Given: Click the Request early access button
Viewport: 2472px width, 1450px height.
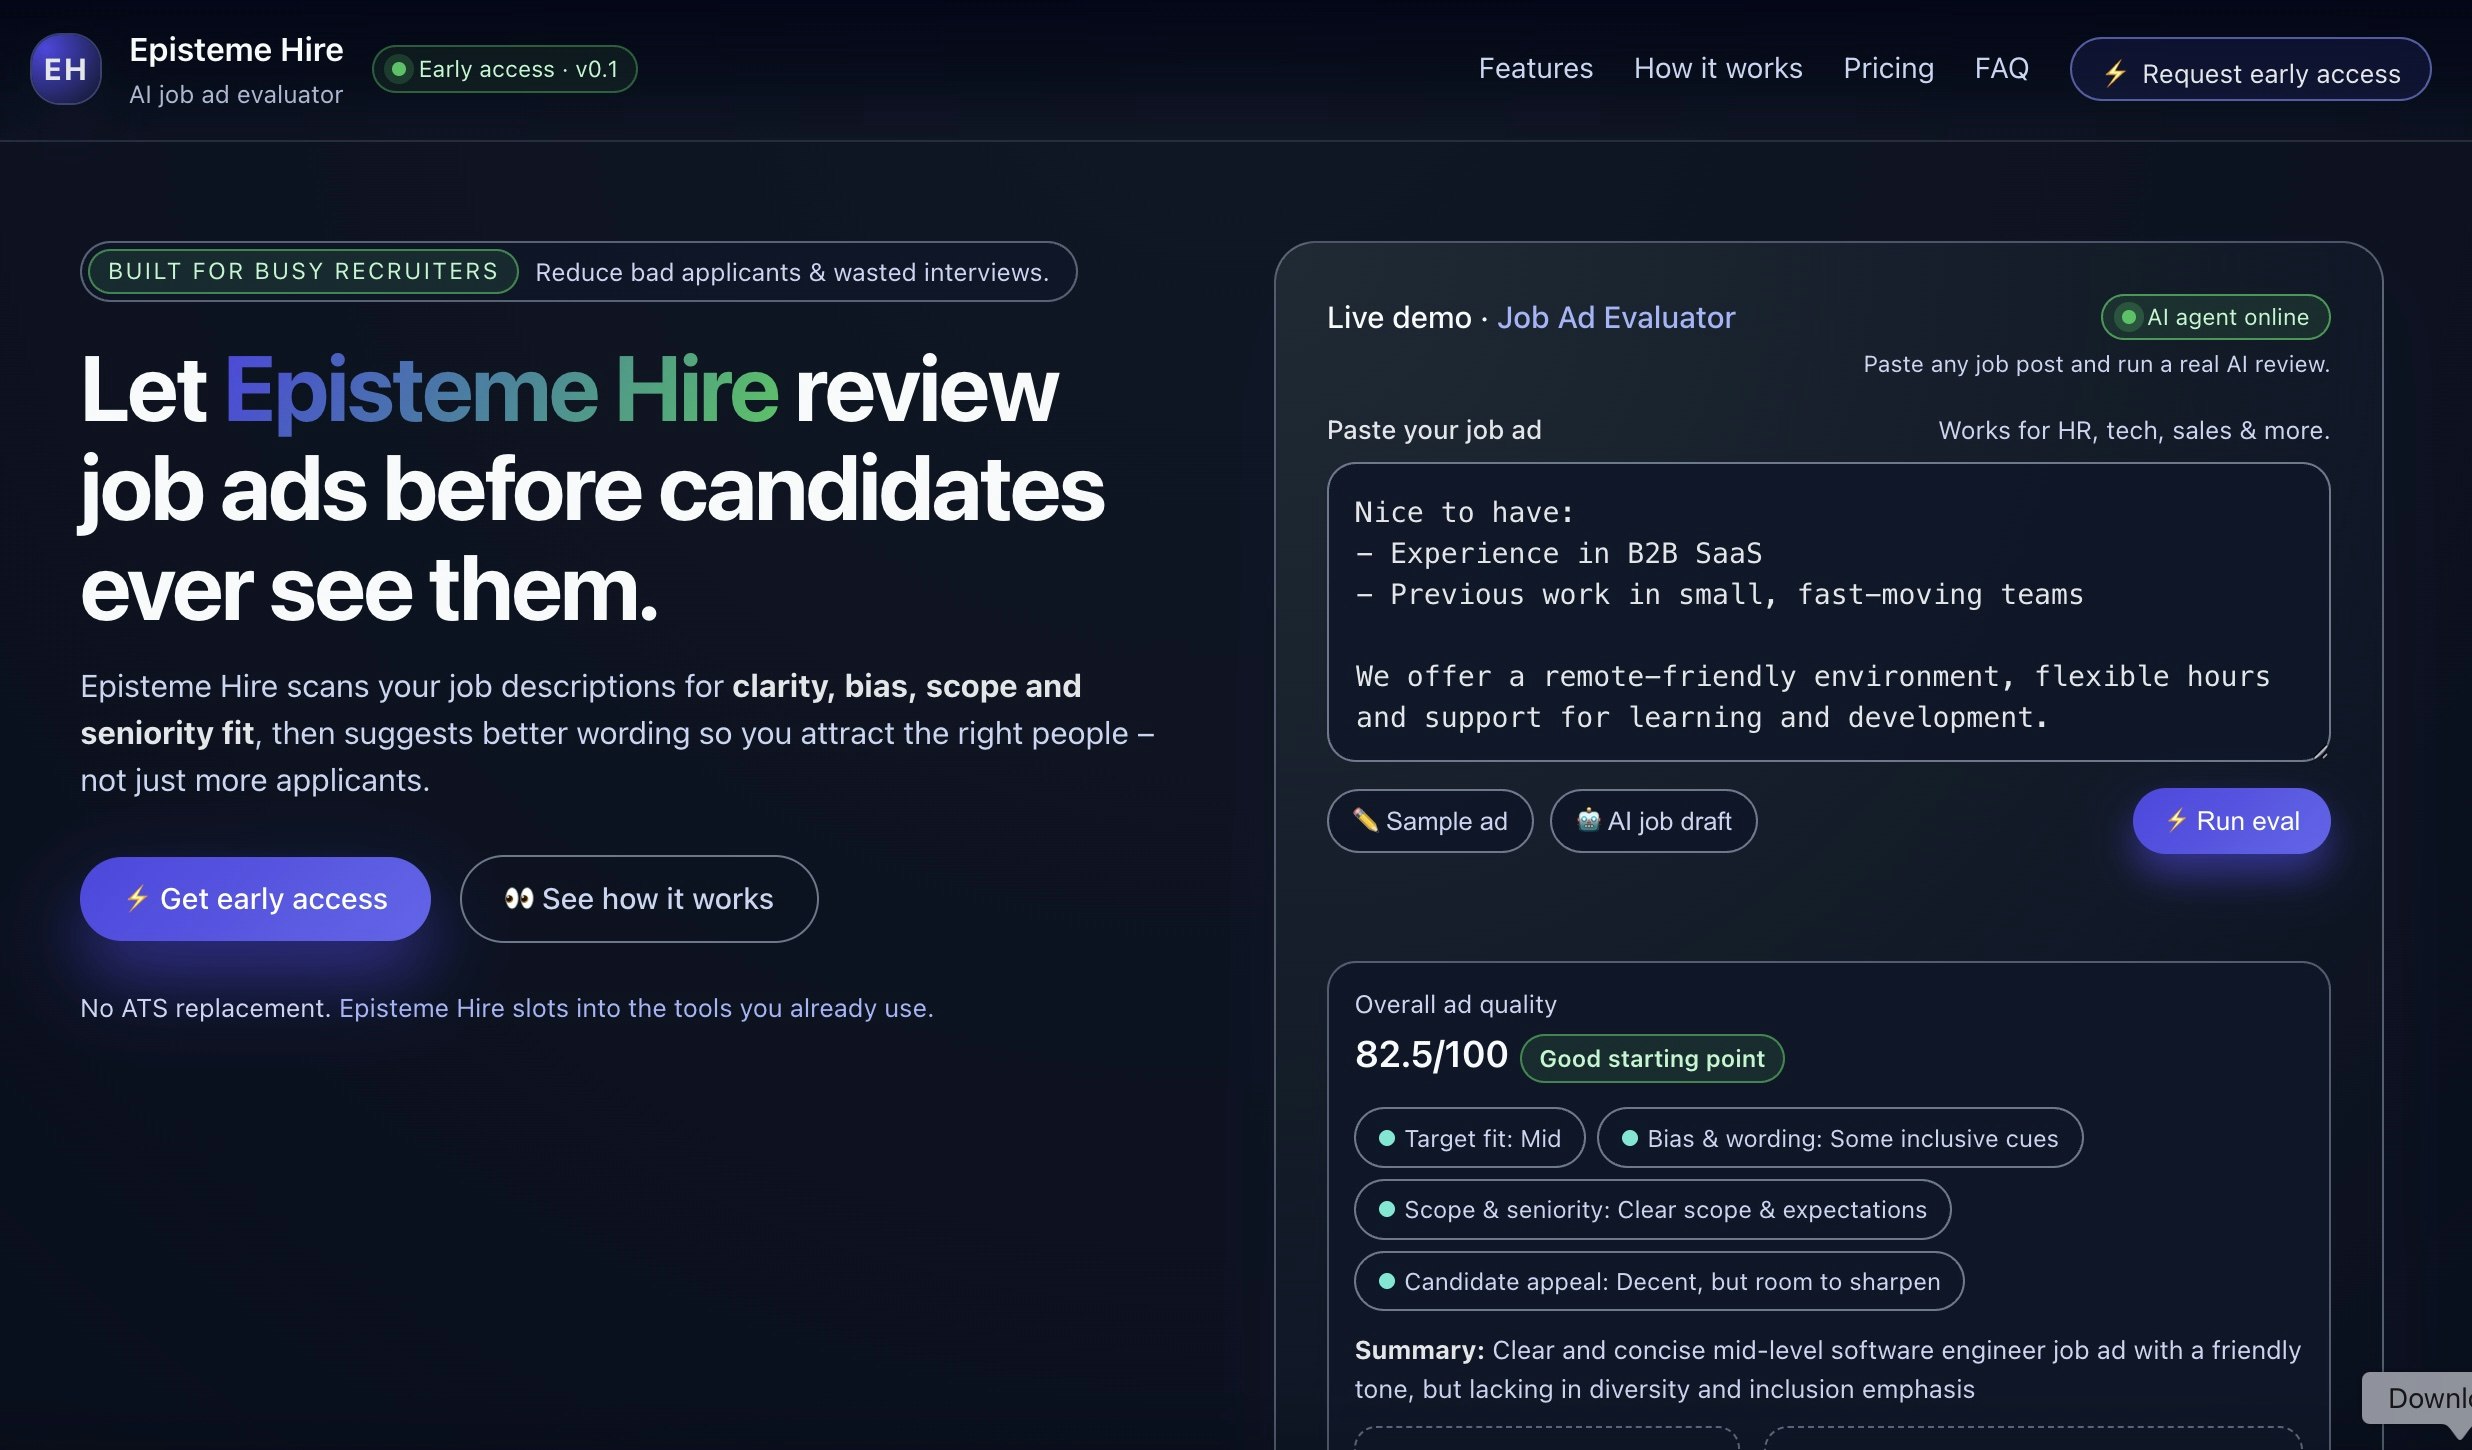Looking at the screenshot, I should [x=2249, y=70].
